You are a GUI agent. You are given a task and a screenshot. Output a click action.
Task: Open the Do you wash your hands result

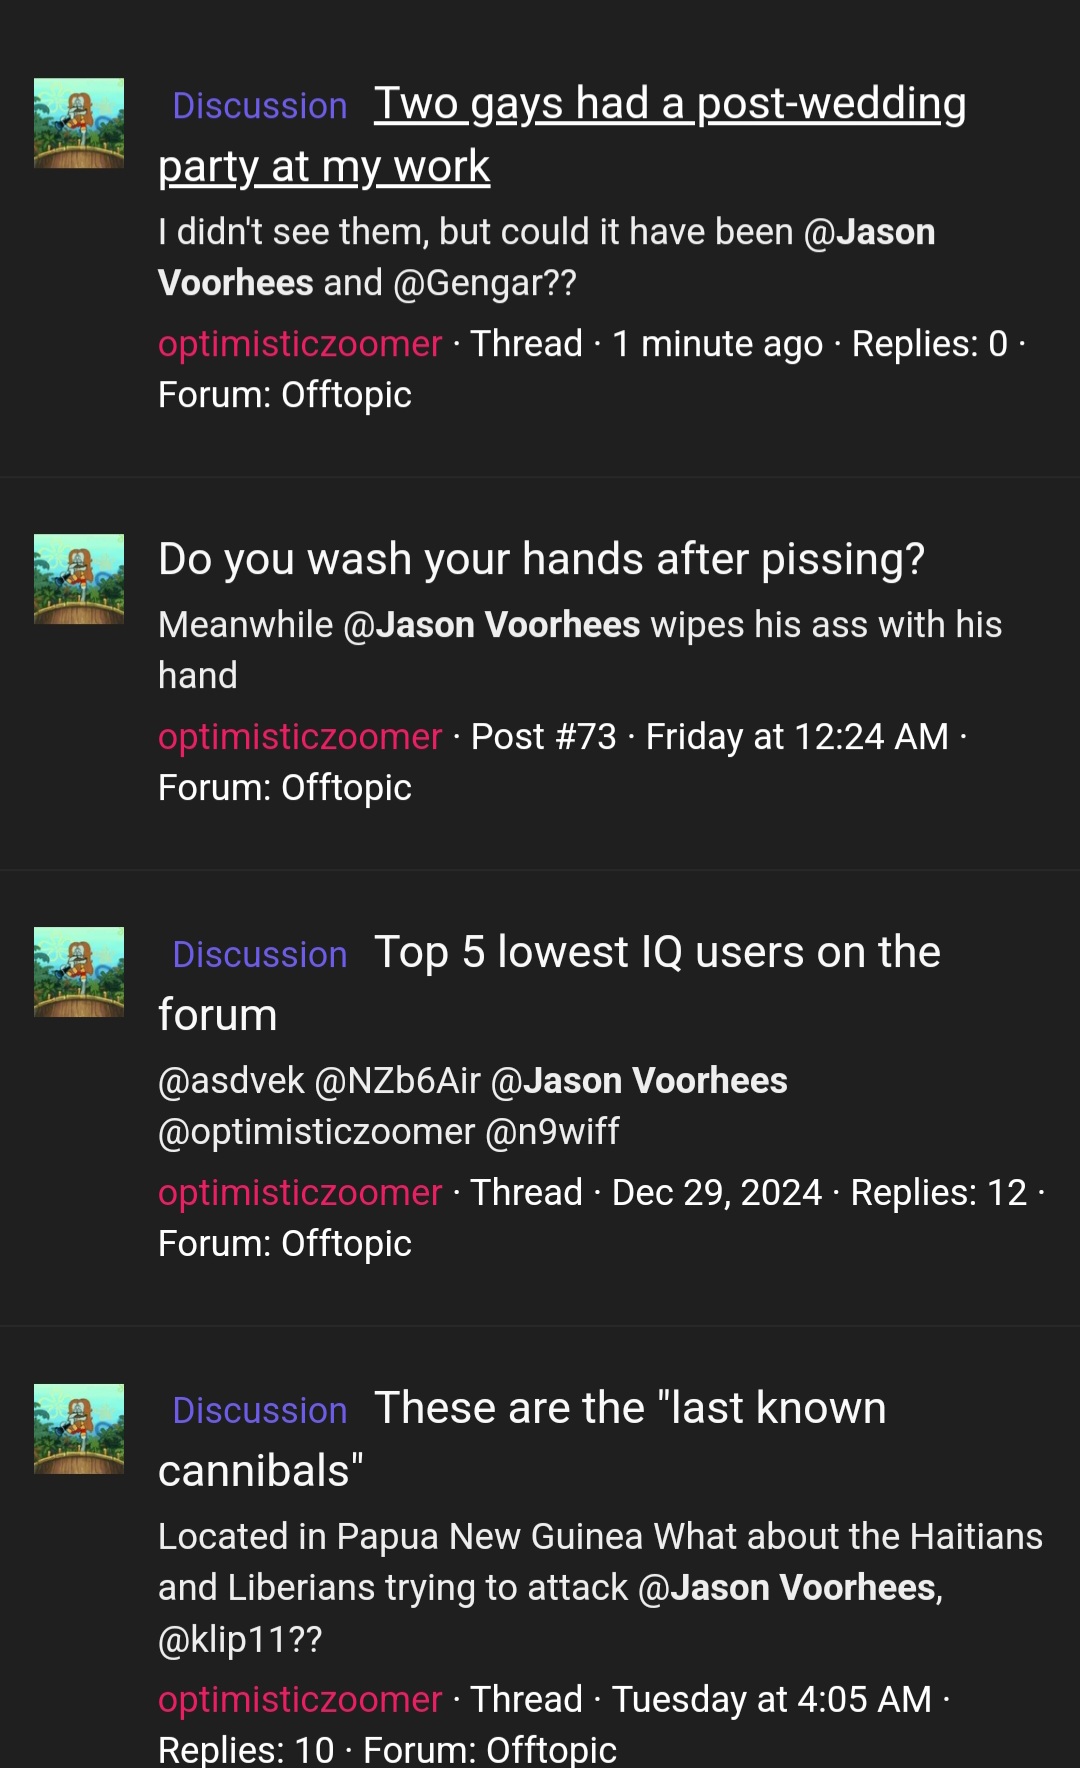tap(541, 559)
